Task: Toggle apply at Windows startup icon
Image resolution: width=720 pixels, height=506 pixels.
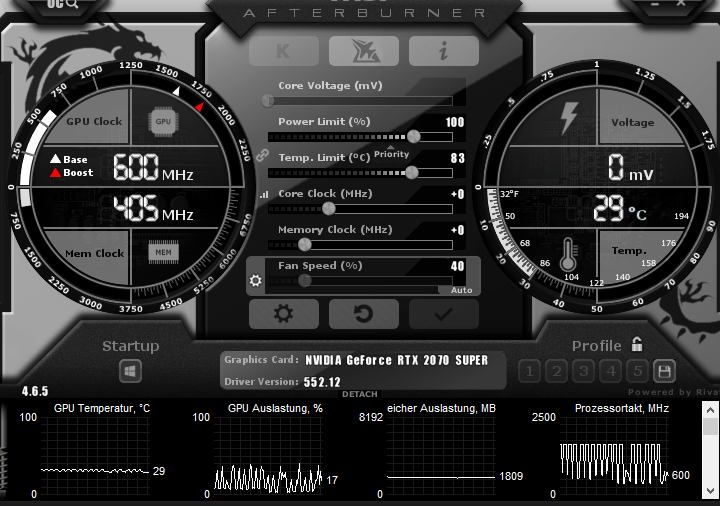Action: pos(130,371)
